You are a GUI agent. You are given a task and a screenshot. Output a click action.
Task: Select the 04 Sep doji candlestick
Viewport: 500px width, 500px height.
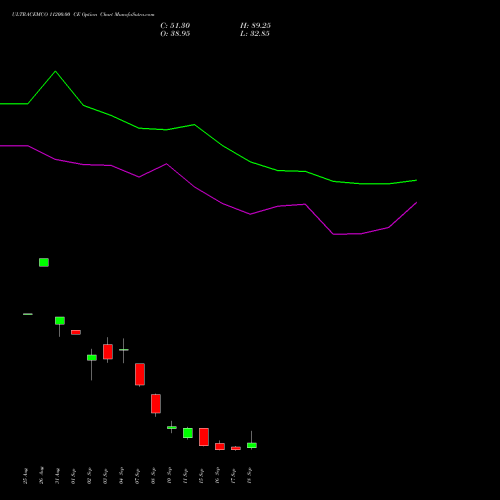pos(124,350)
